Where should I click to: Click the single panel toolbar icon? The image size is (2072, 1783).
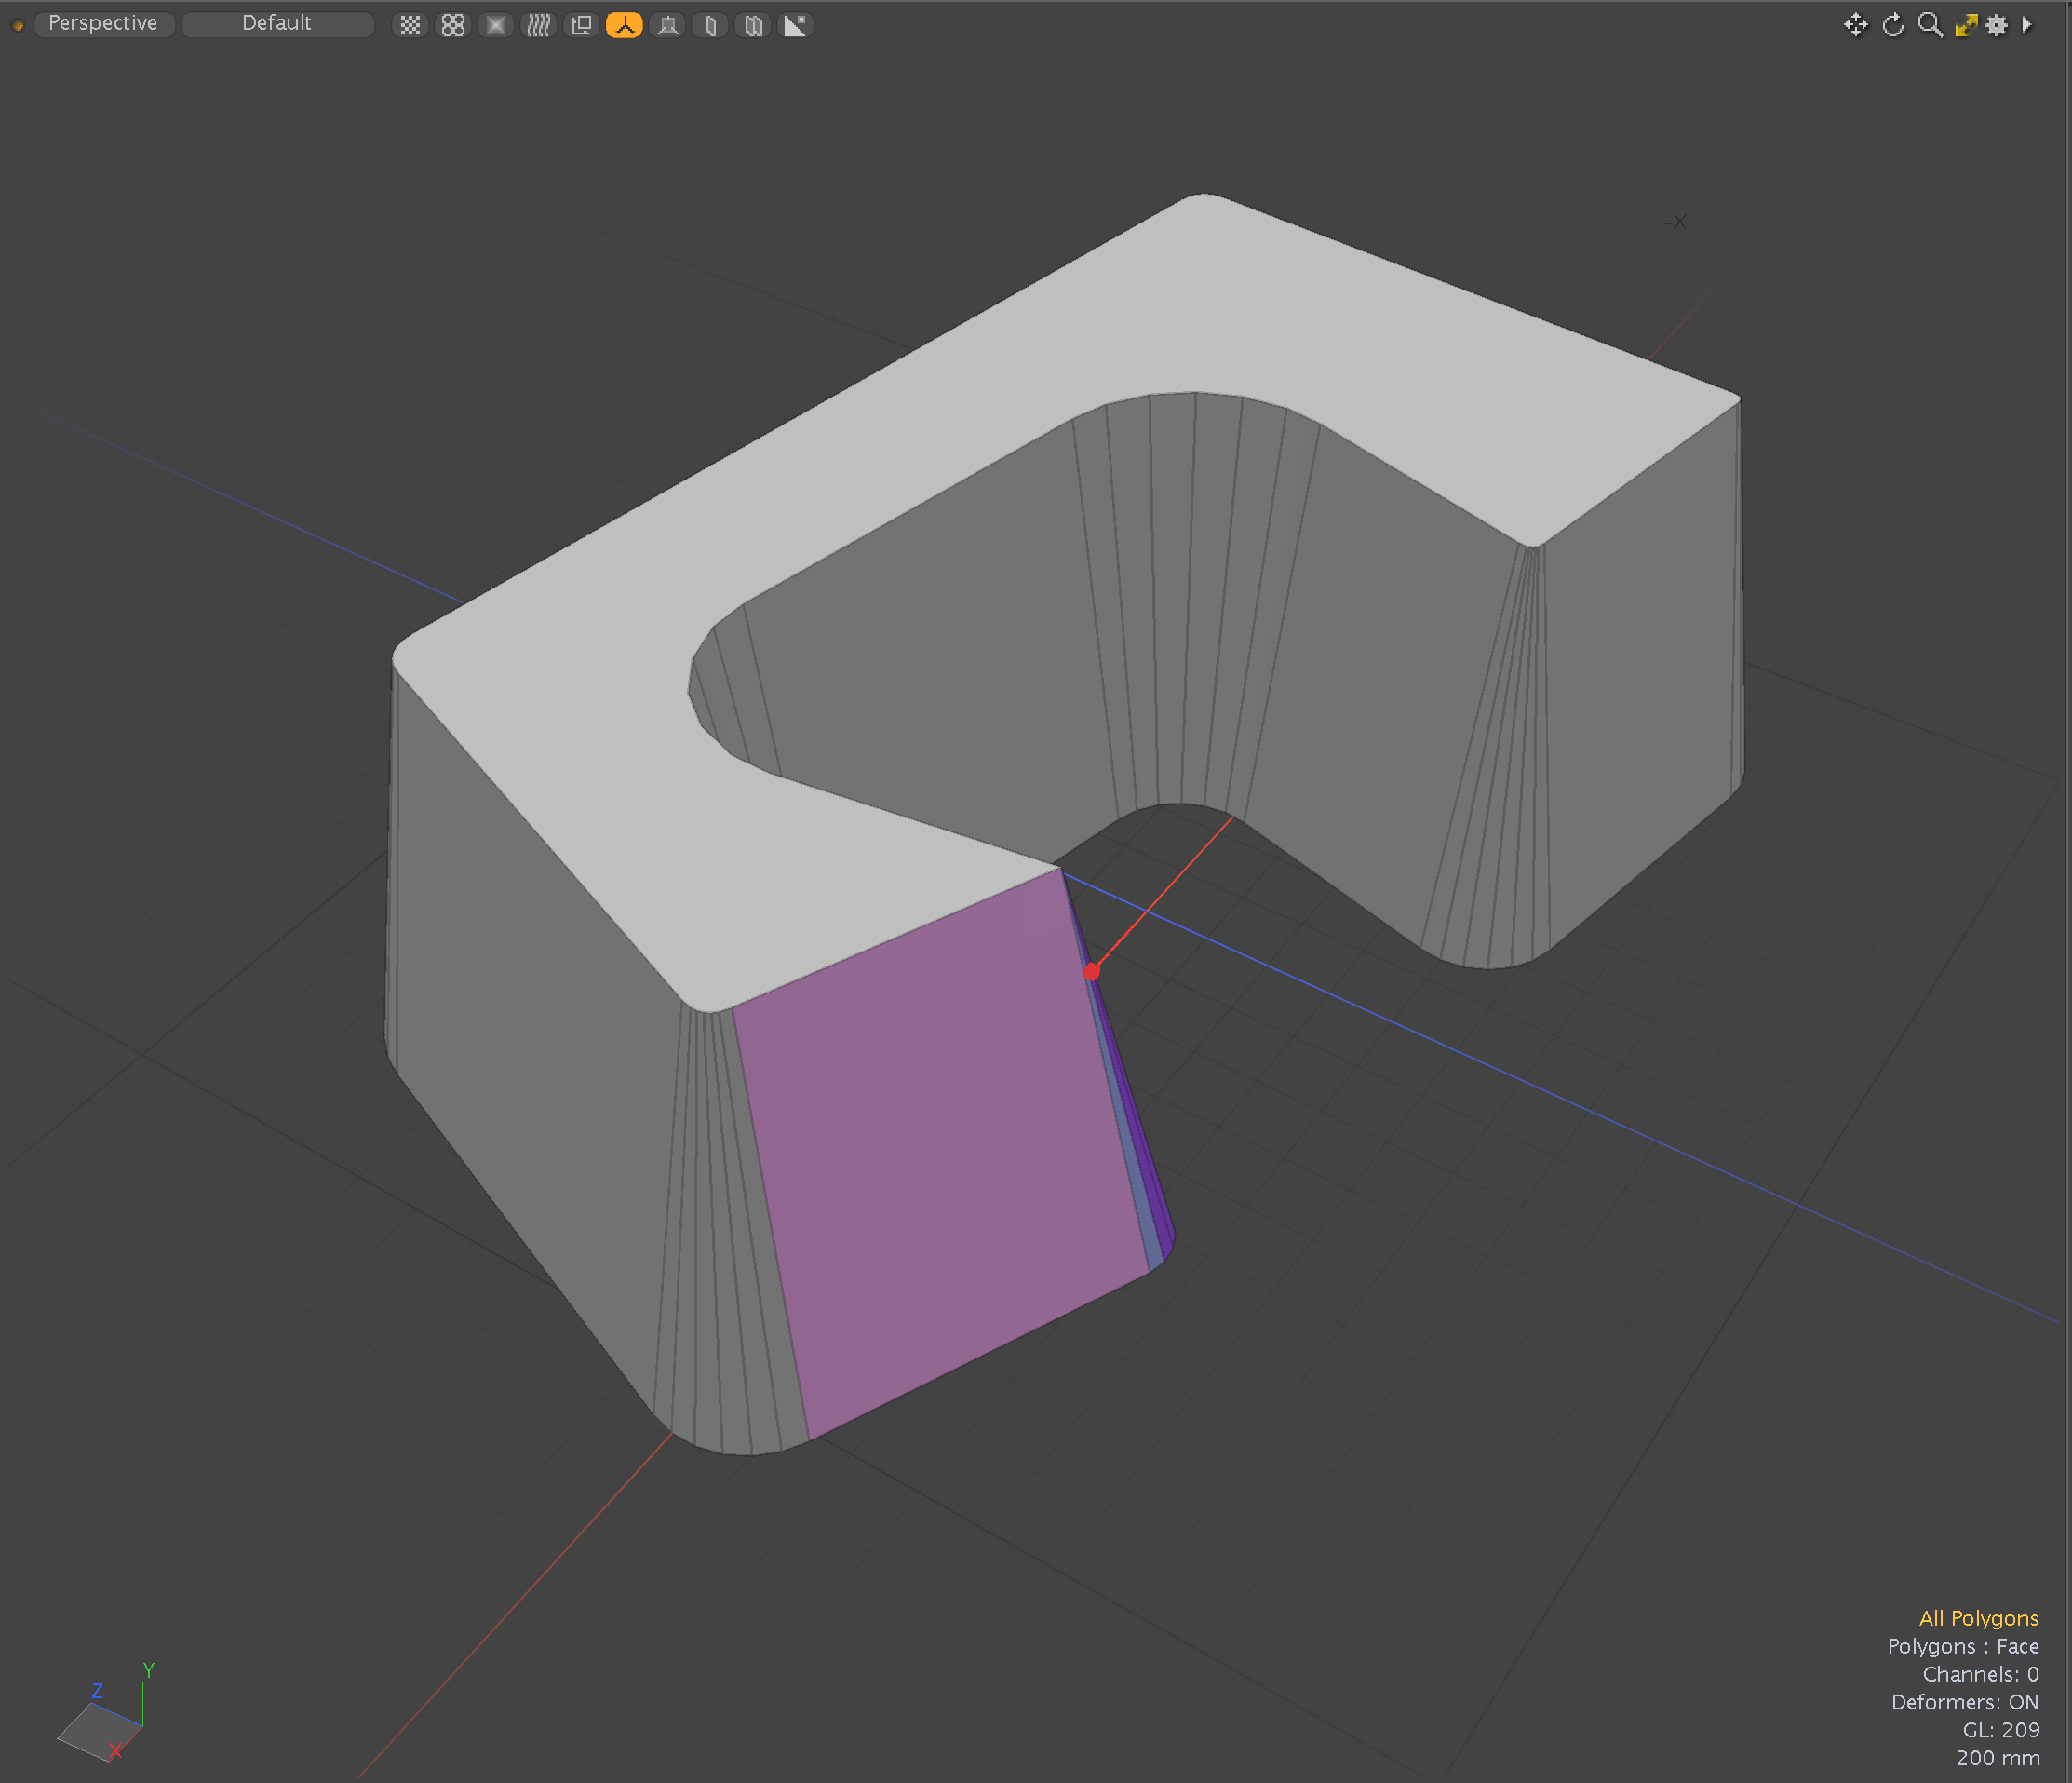[710, 25]
